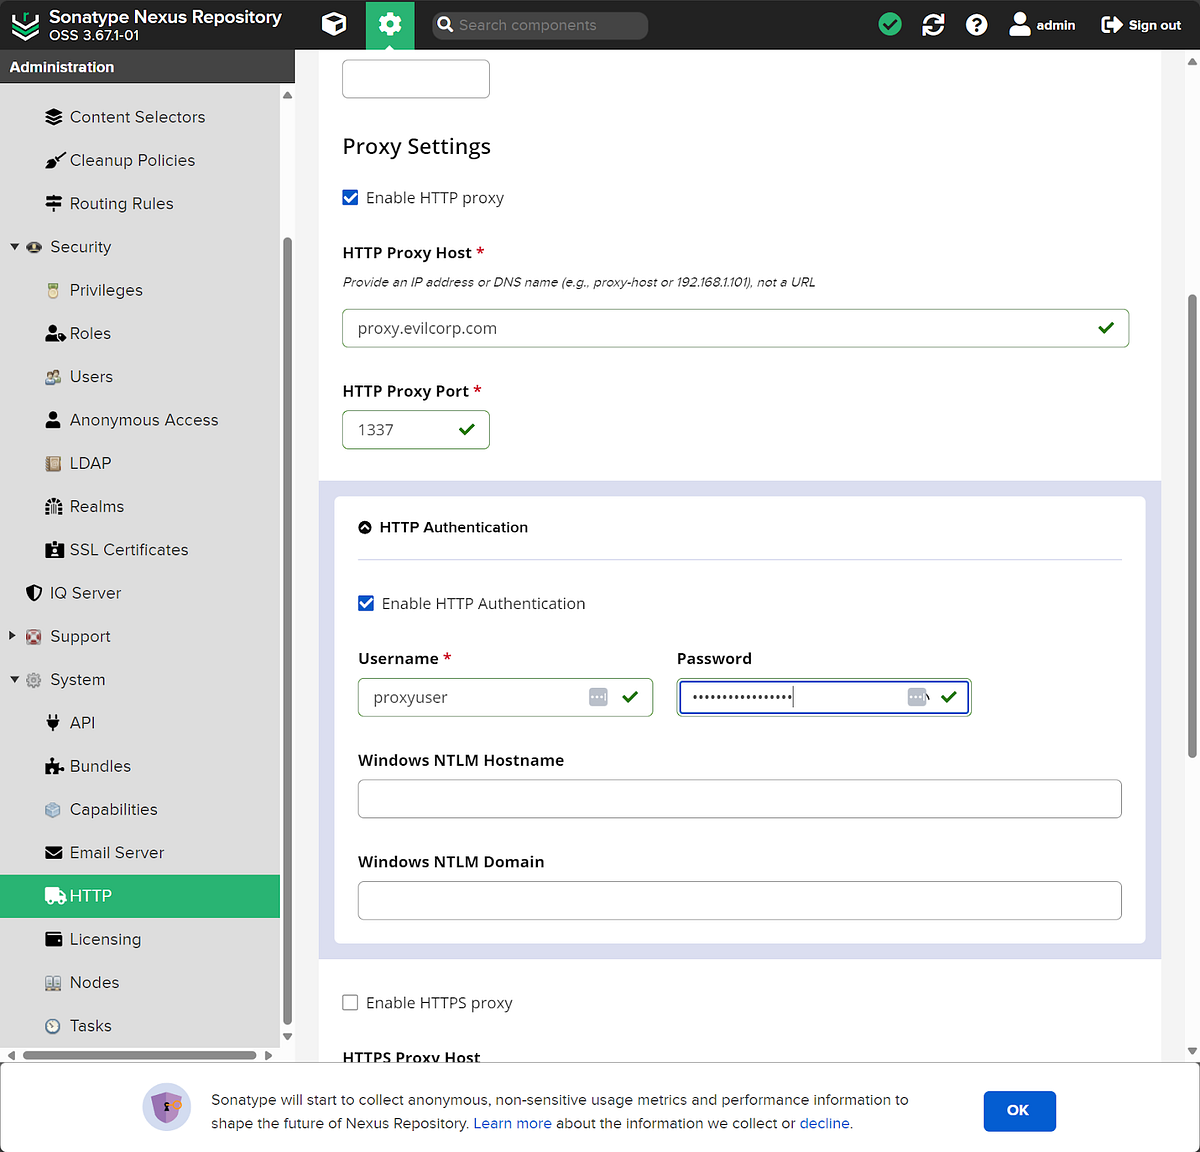This screenshot has height=1152, width=1200.
Task: Click the Windows NTLM Domain field
Action: tap(740, 900)
